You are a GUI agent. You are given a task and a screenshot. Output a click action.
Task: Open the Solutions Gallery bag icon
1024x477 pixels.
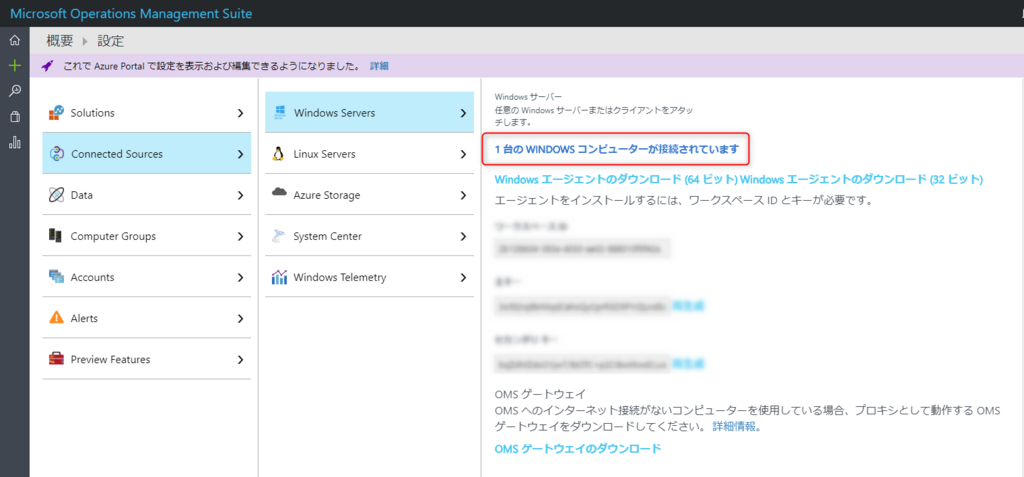pos(14,117)
